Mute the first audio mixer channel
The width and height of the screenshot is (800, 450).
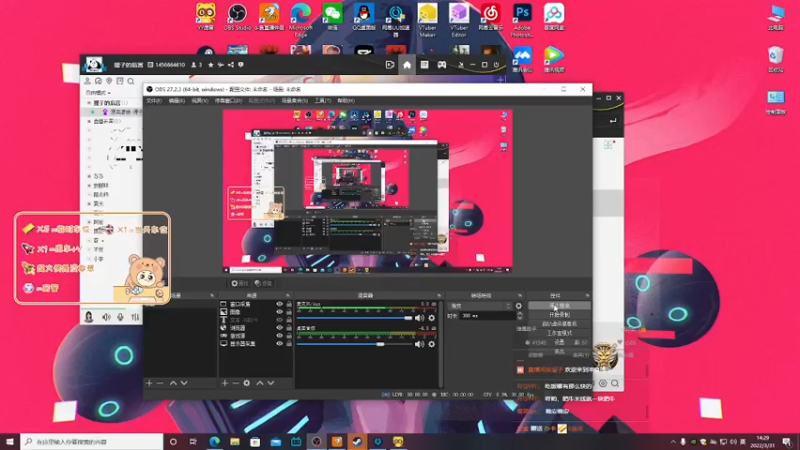419,318
